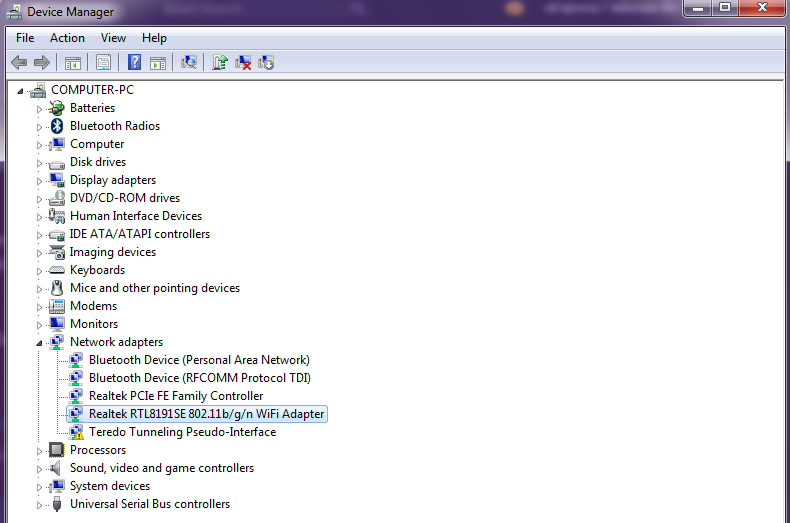Select the Human Interface Devices label

point(136,216)
